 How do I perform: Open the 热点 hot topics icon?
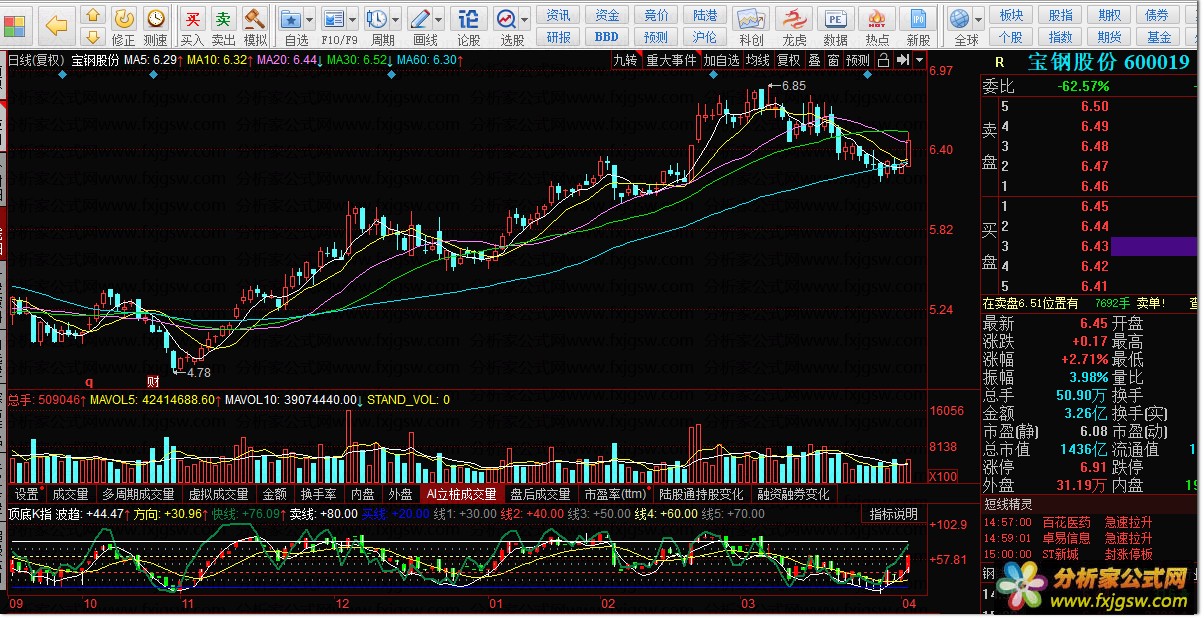[x=876, y=18]
